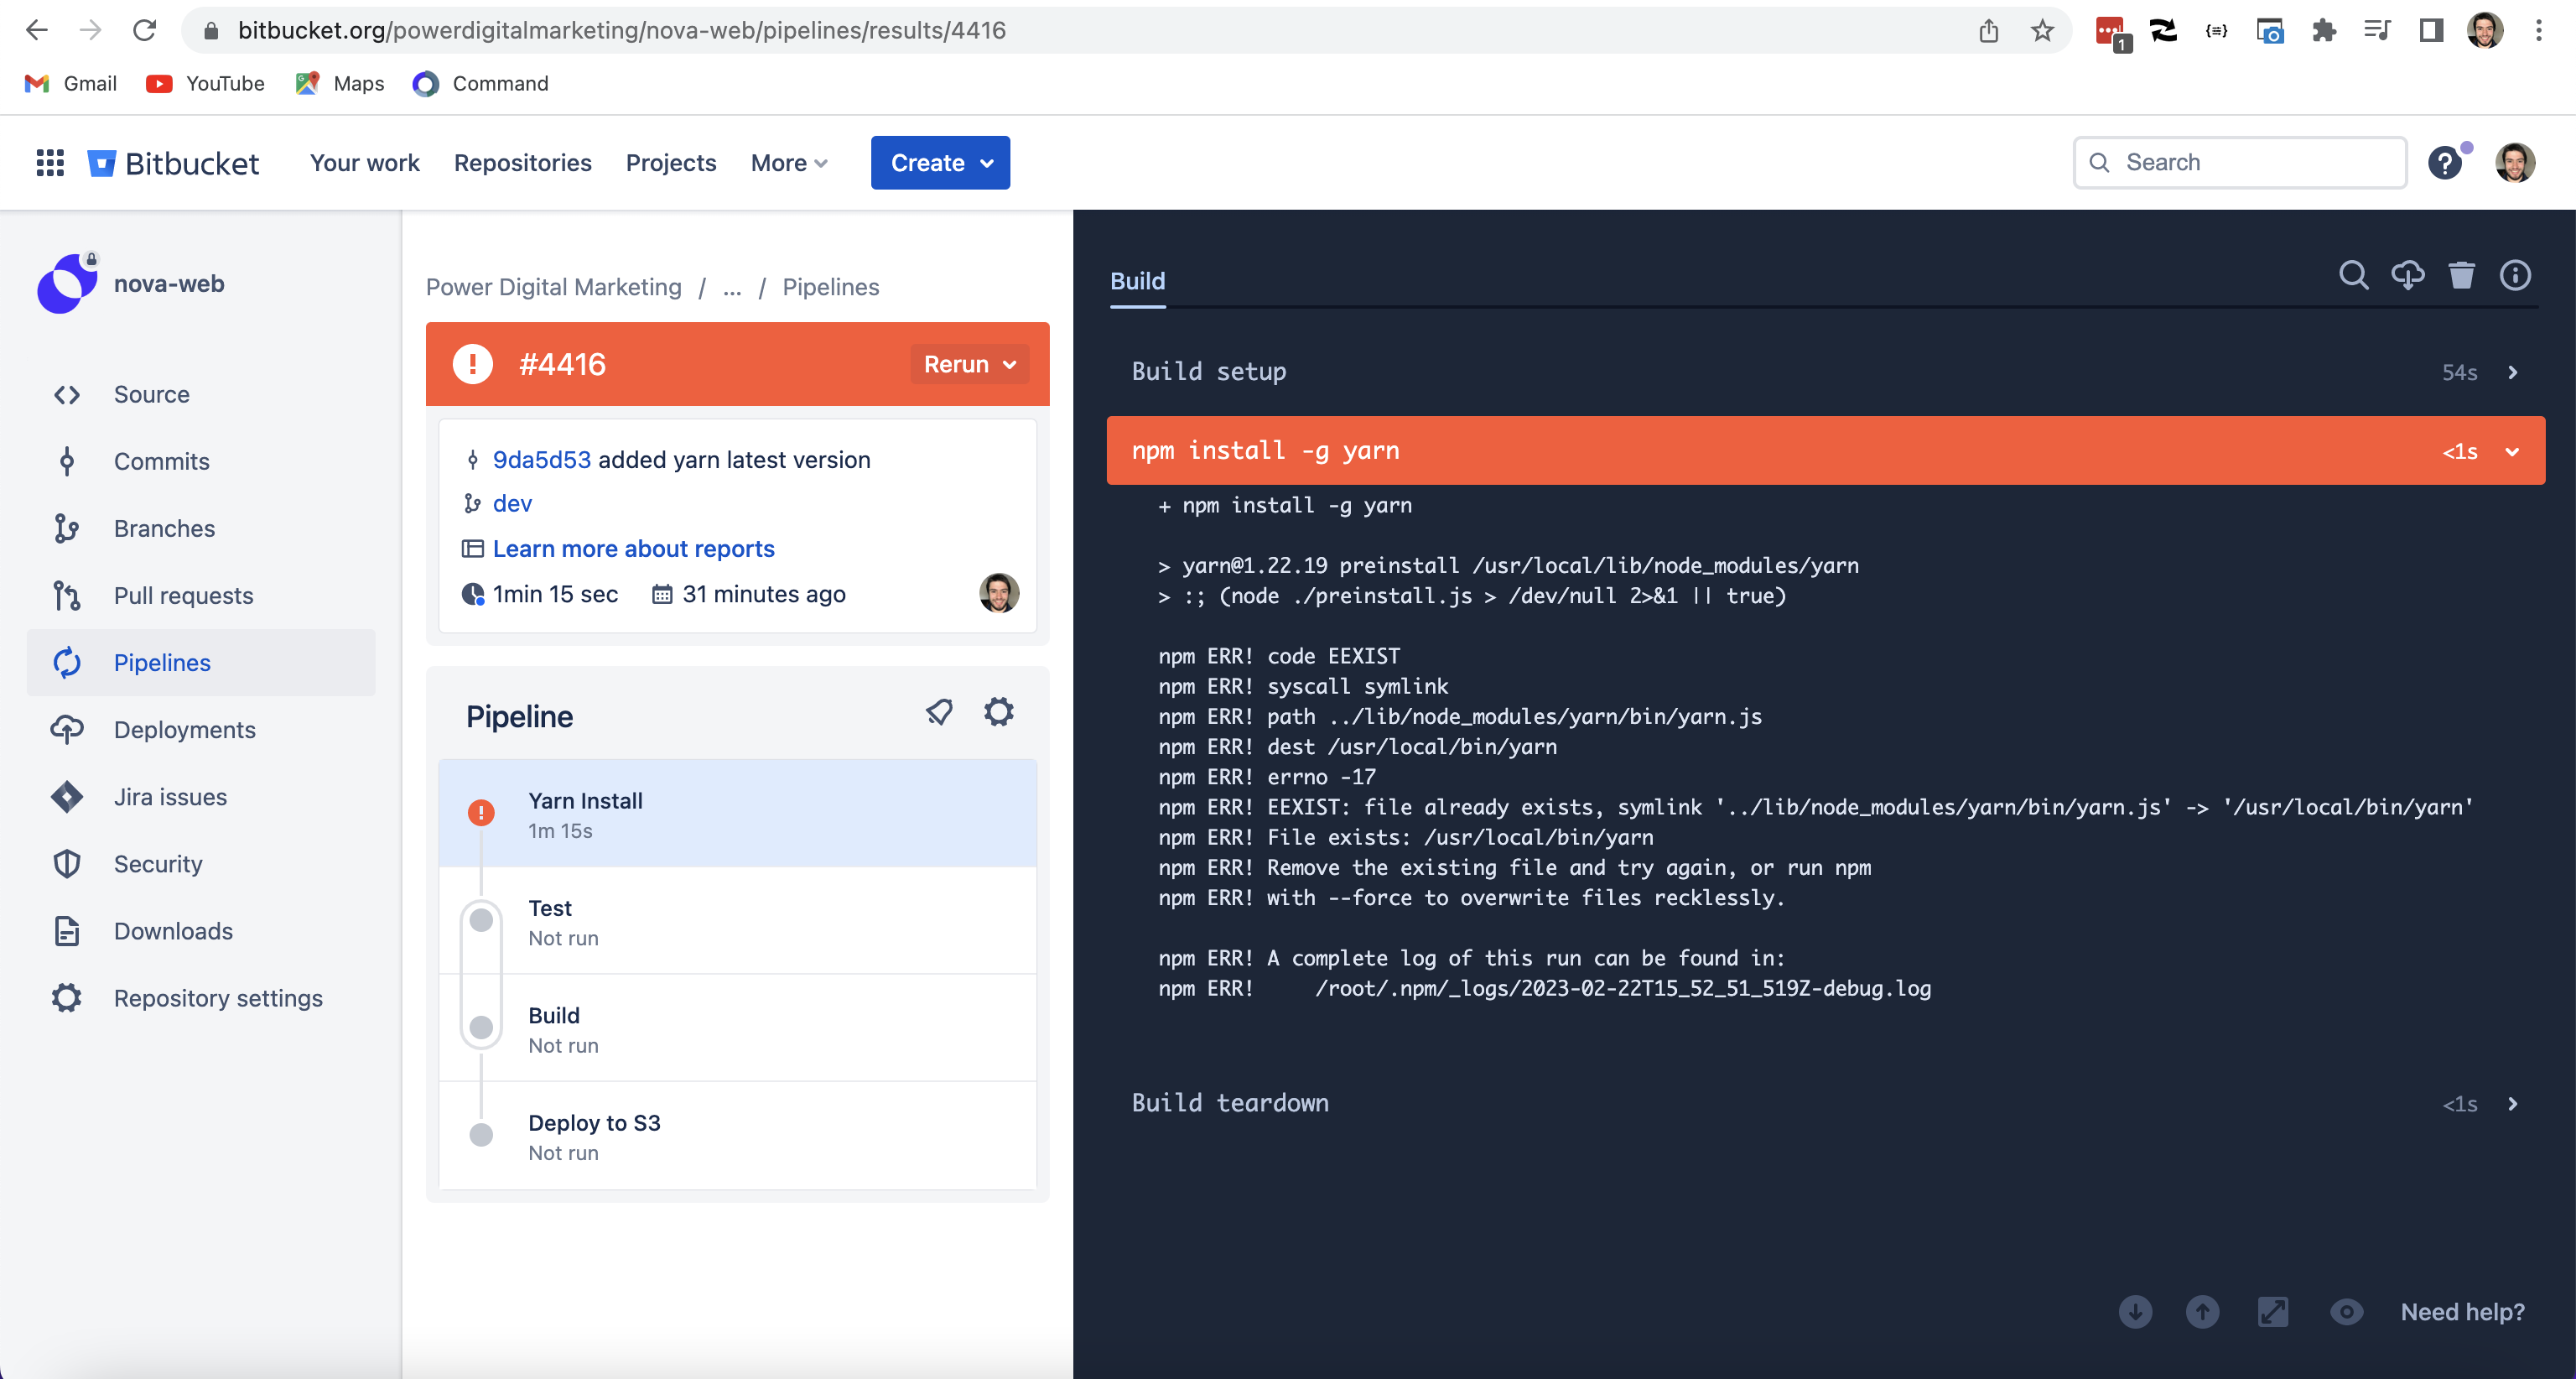Open the log info circle icon
2576x1379 pixels.
(x=2515, y=275)
